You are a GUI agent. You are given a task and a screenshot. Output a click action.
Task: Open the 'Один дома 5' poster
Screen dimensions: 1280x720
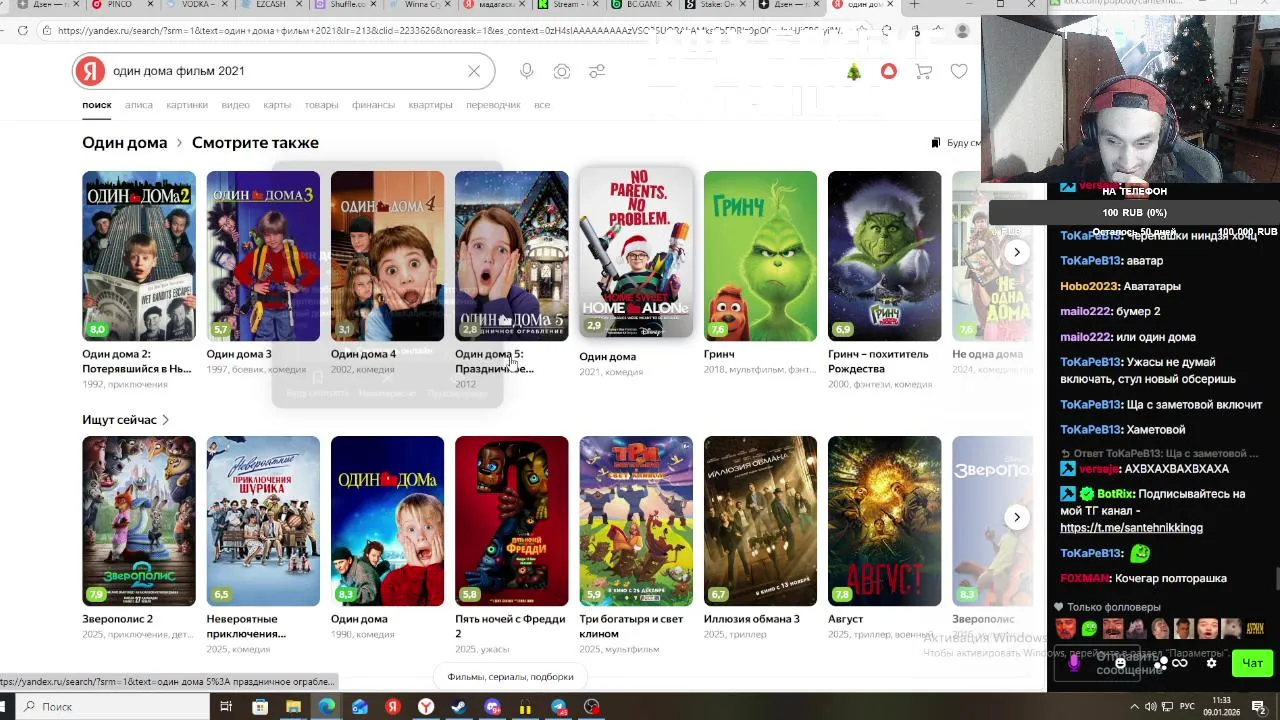(x=511, y=256)
